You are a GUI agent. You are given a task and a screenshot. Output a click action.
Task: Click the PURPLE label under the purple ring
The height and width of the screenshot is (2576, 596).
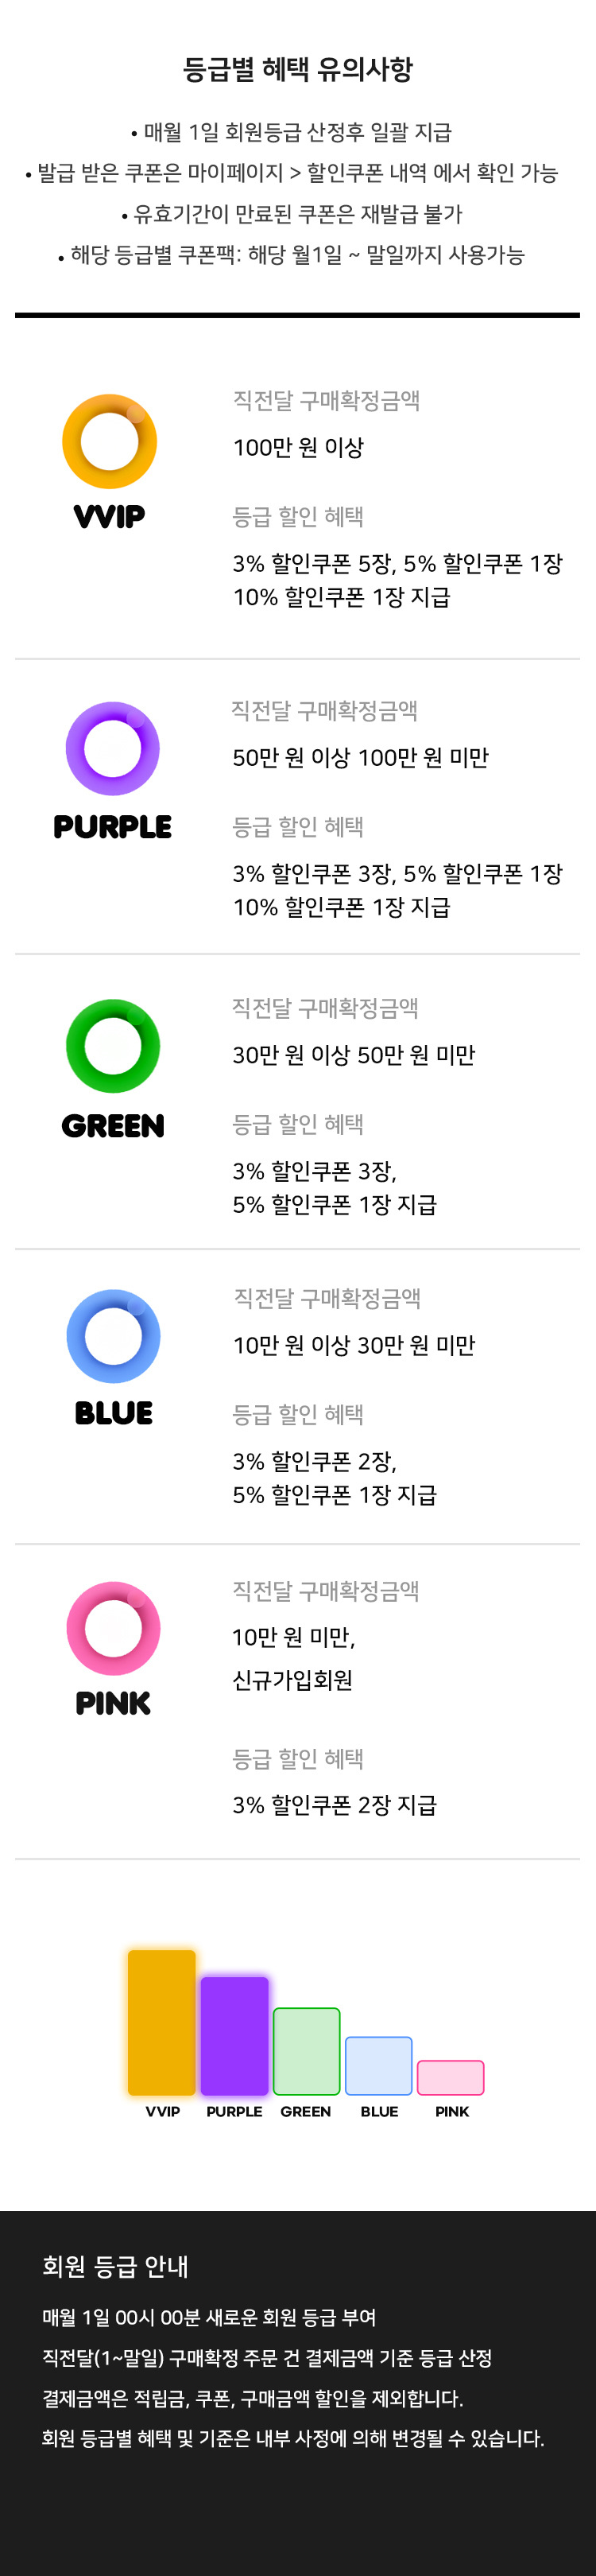pyautogui.click(x=113, y=827)
